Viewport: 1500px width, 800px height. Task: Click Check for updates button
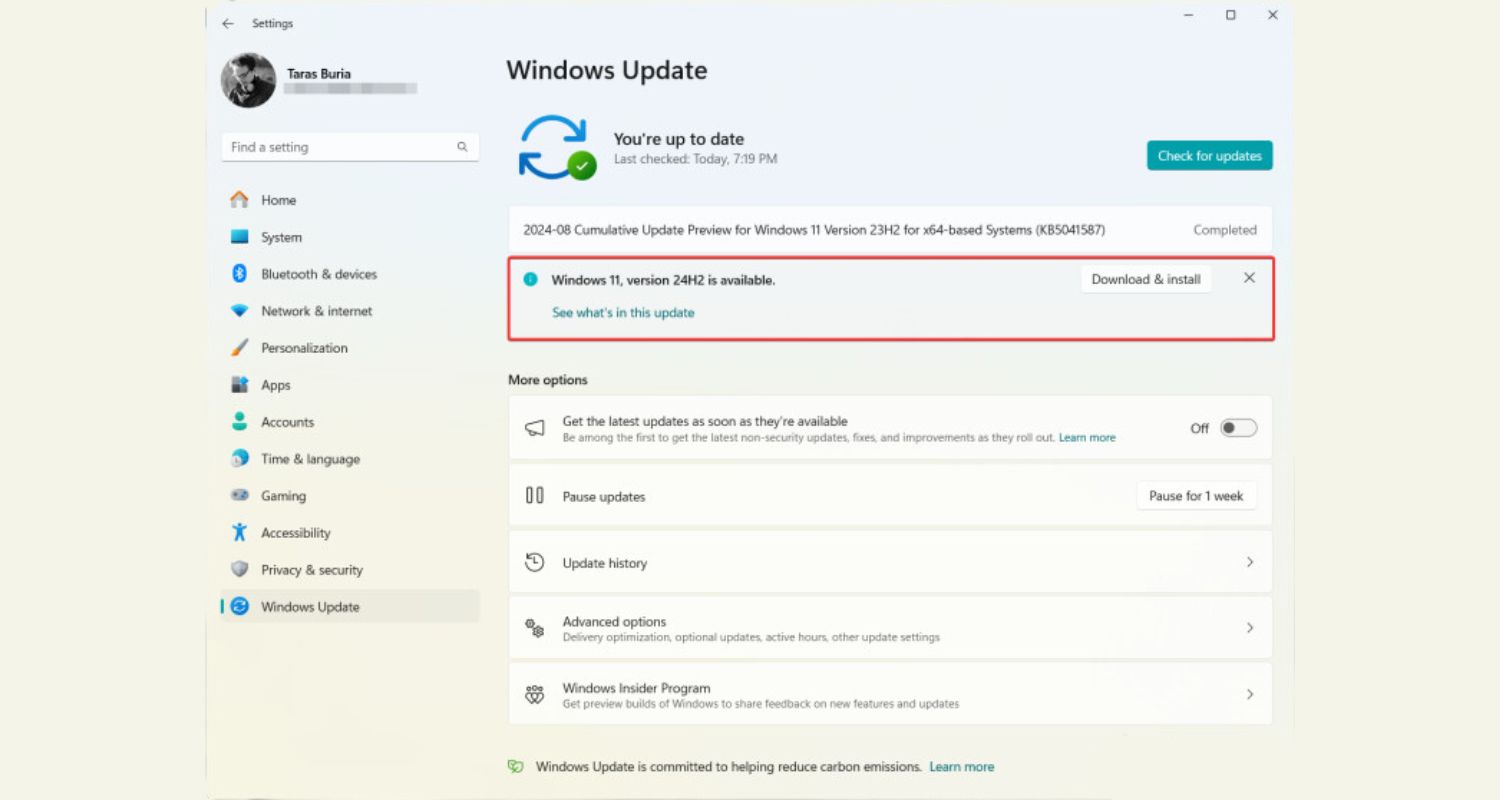1209,155
